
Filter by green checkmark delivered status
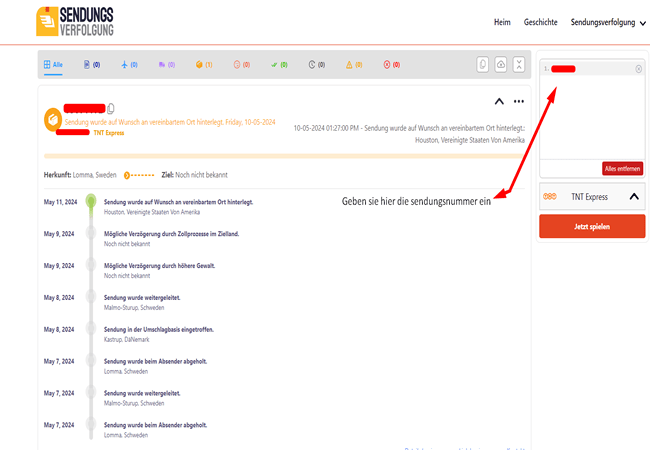tap(279, 65)
